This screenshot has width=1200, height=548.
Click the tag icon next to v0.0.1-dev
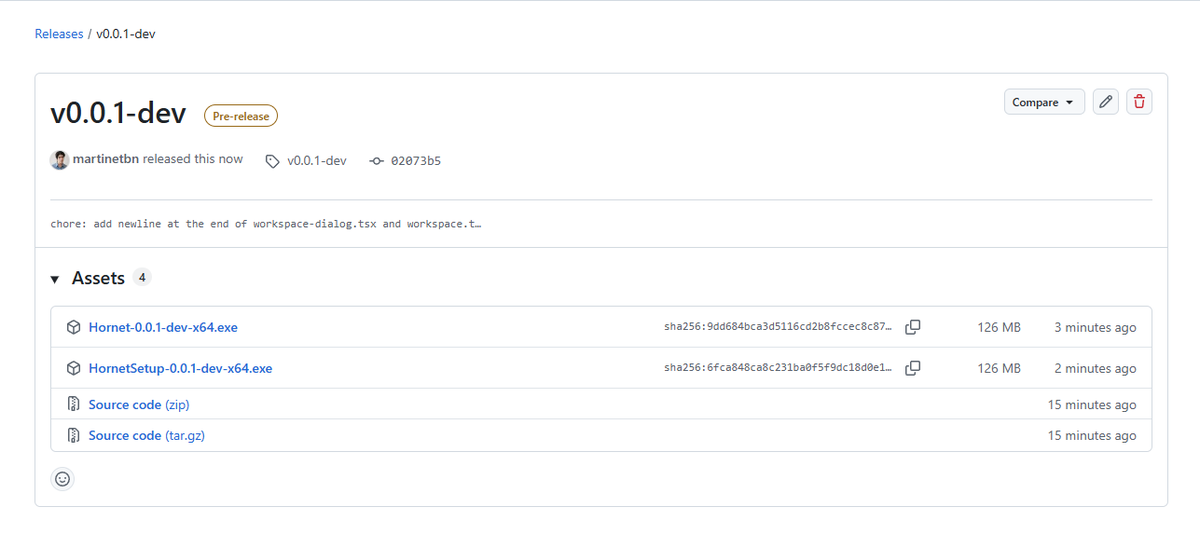272,160
